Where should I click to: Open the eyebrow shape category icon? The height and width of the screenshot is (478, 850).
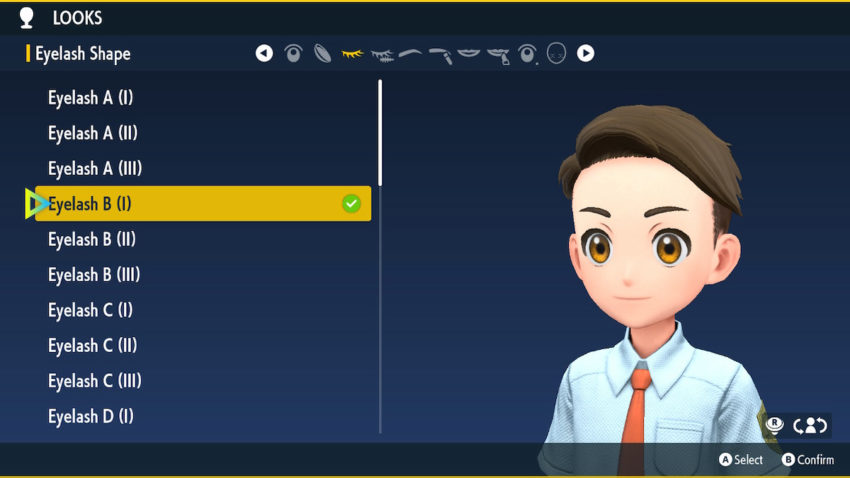[410, 53]
